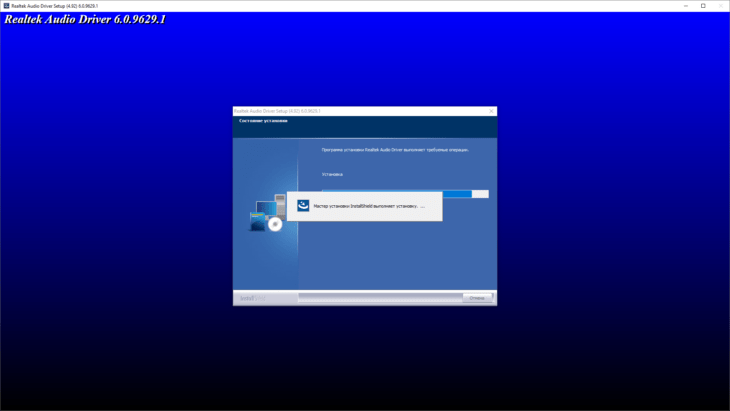Click the InstallShield wizard popup message text
Viewport: 730px width, 411px height.
(x=369, y=206)
